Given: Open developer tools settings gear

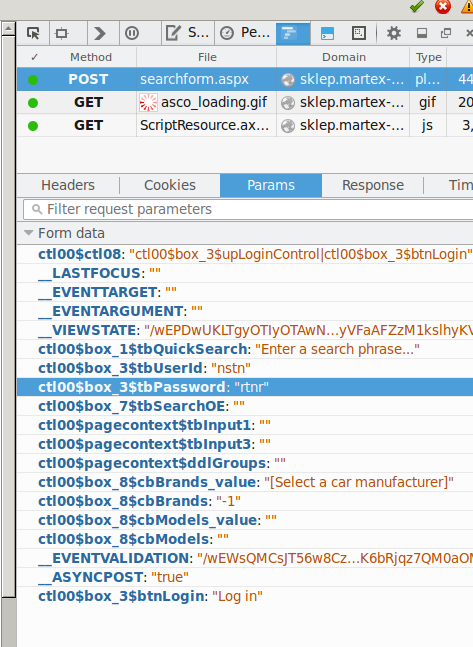Looking at the screenshot, I should tap(394, 33).
